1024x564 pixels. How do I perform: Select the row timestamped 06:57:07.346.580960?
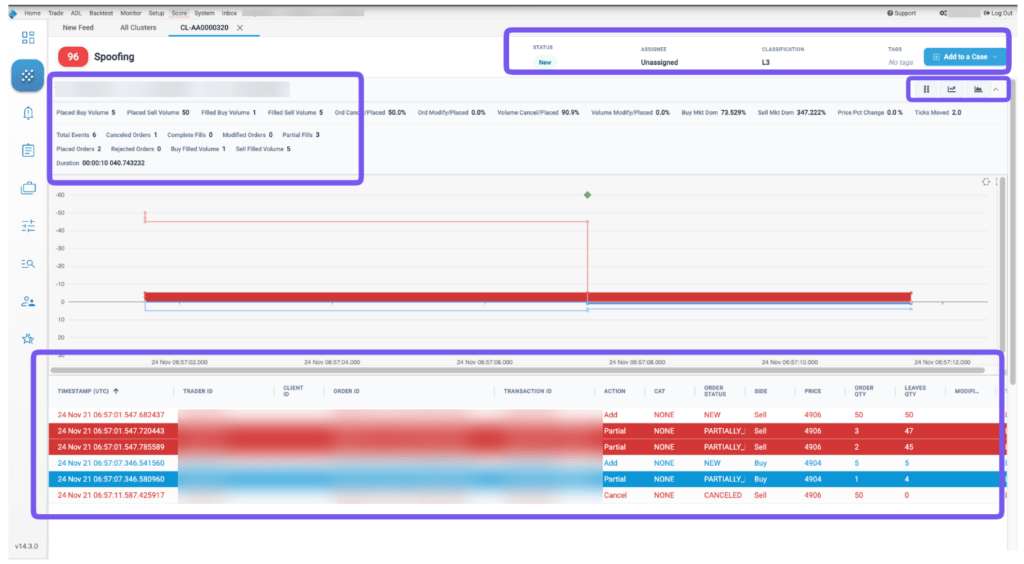tap(526, 479)
